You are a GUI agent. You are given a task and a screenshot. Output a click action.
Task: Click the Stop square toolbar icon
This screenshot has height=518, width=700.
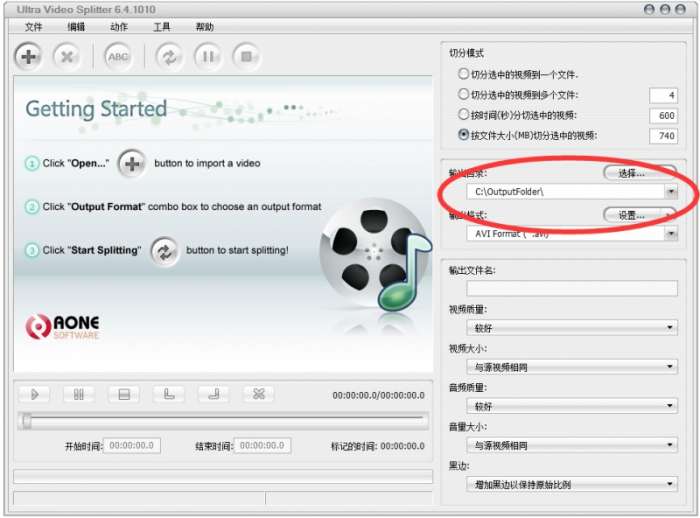click(246, 57)
